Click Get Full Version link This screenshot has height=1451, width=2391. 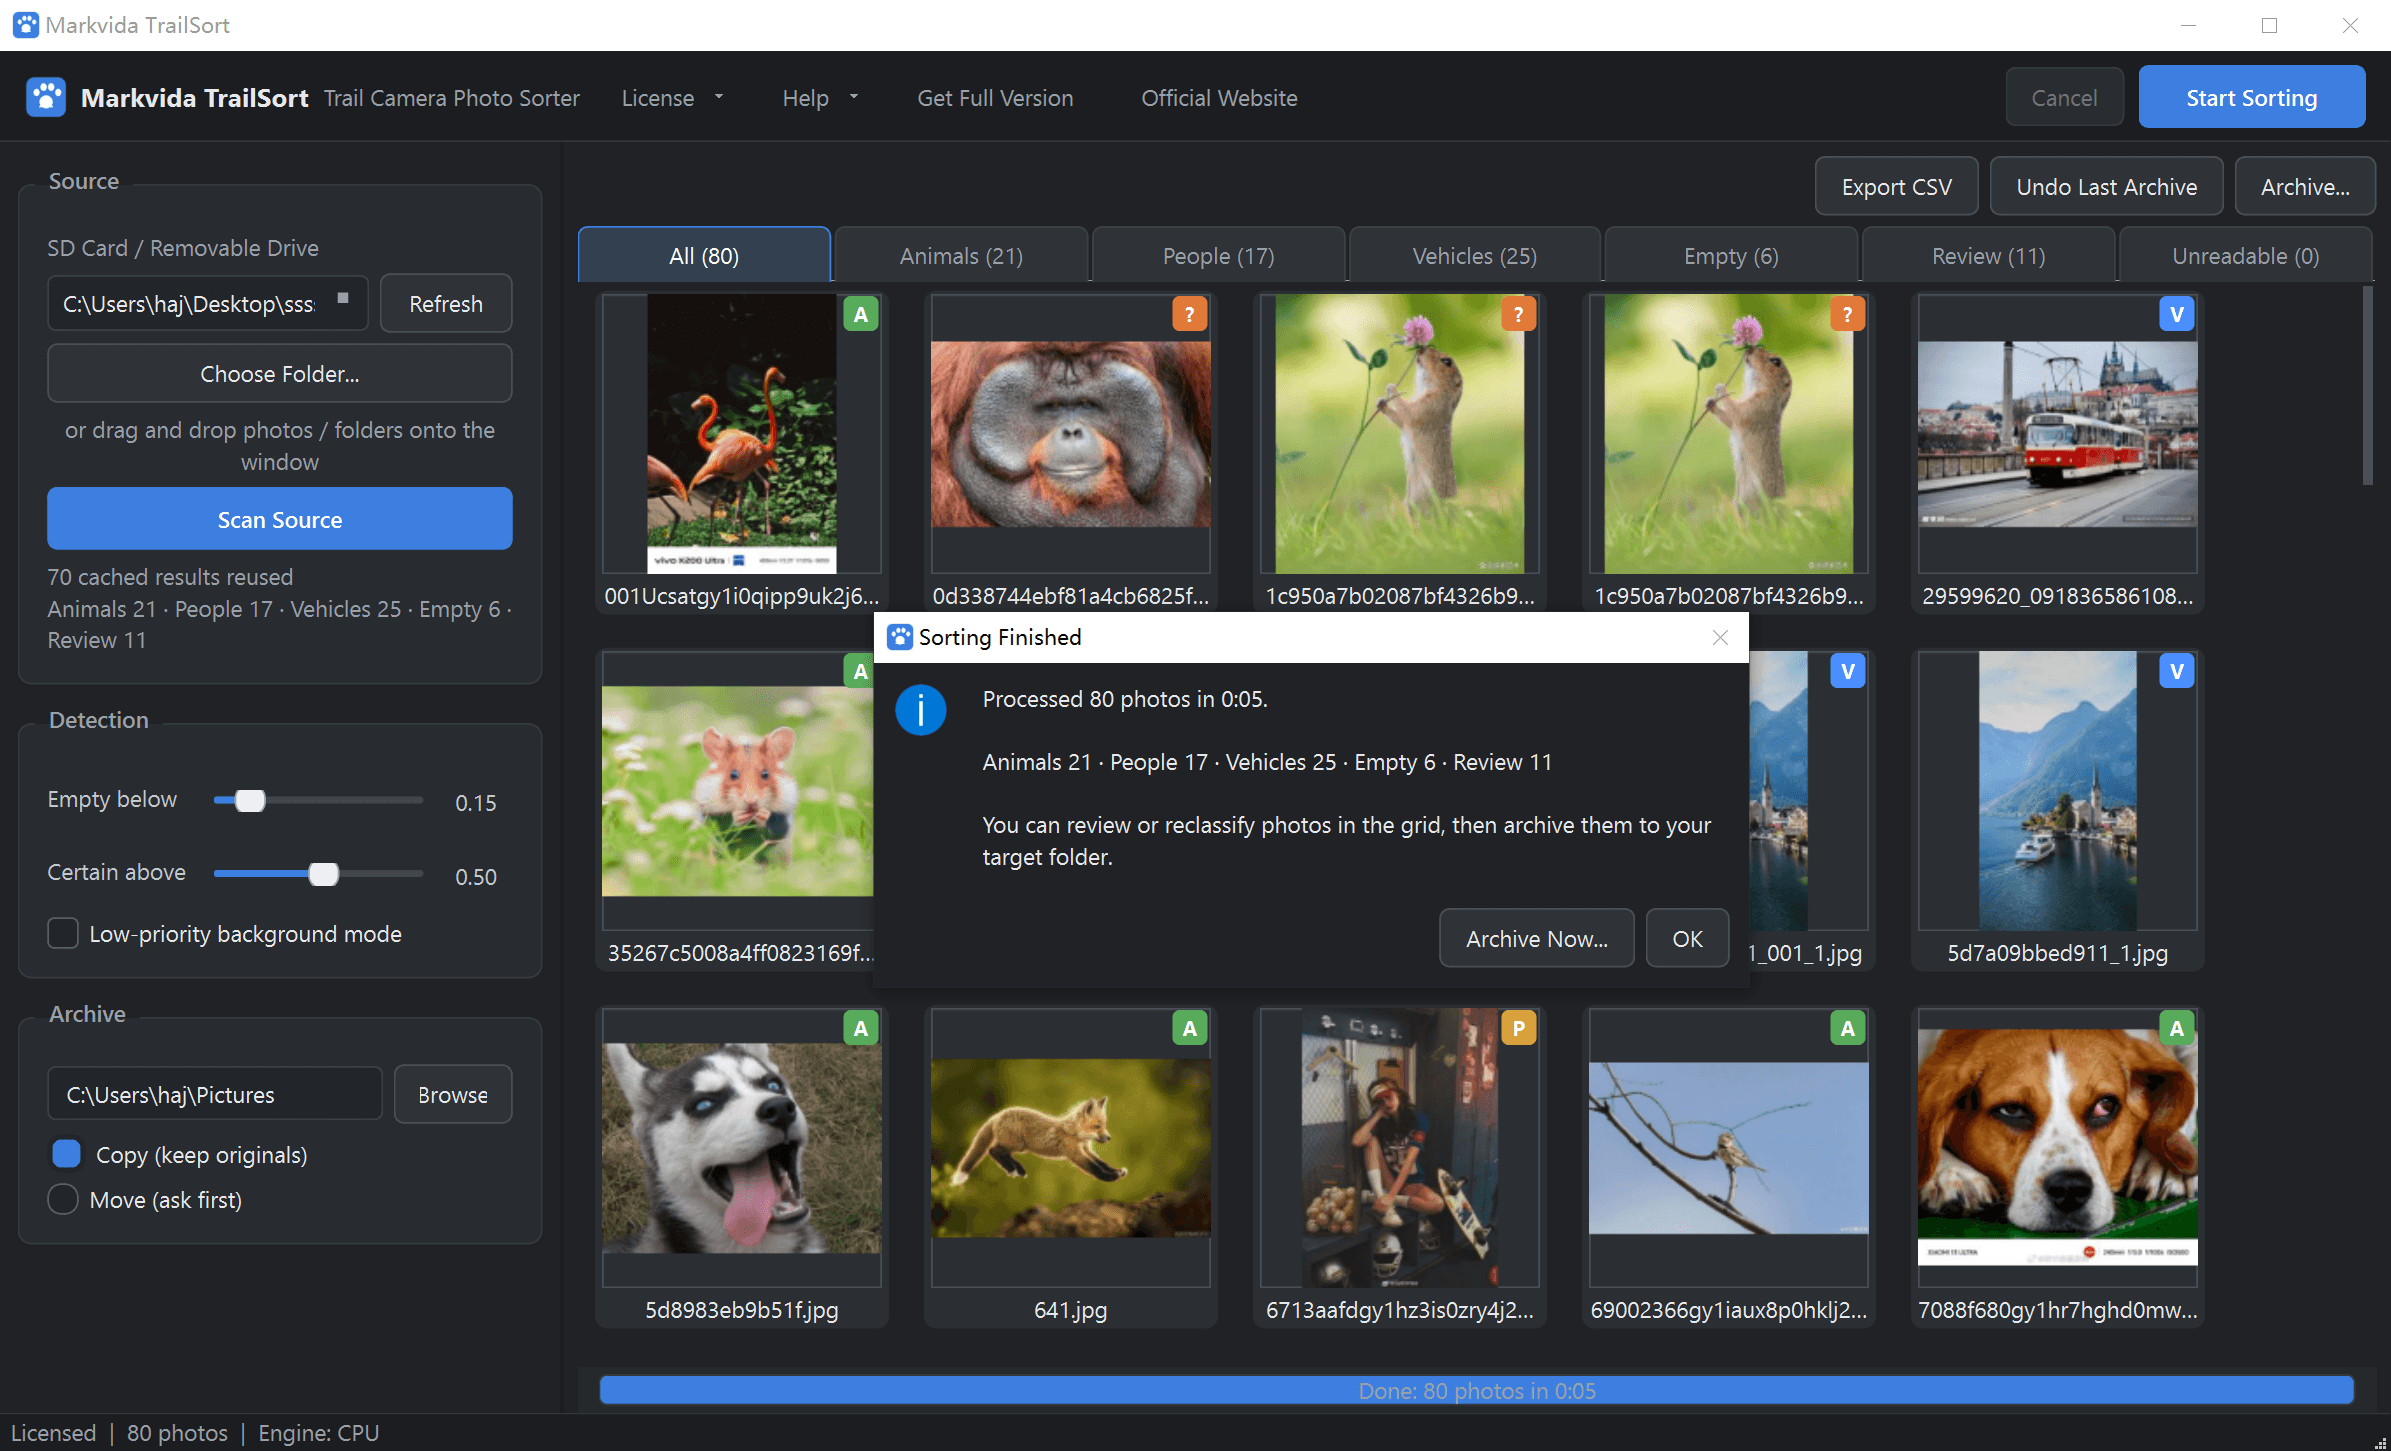tap(995, 98)
